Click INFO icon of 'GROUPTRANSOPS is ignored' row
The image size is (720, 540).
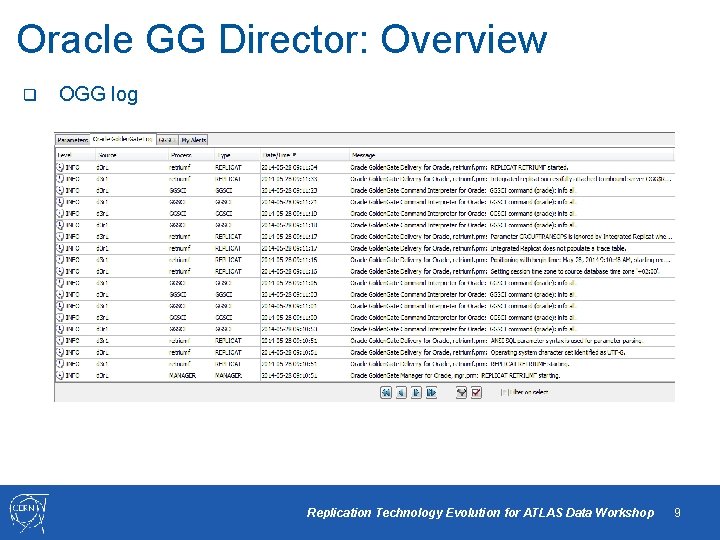click(x=60, y=236)
